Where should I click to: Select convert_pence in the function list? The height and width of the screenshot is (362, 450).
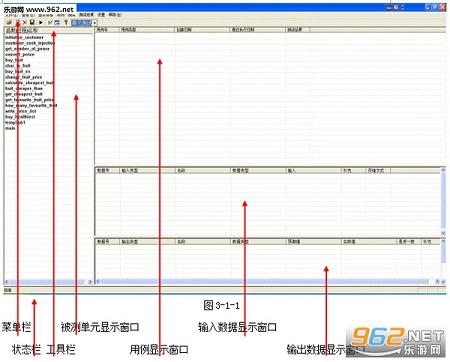pyautogui.click(x=20, y=54)
